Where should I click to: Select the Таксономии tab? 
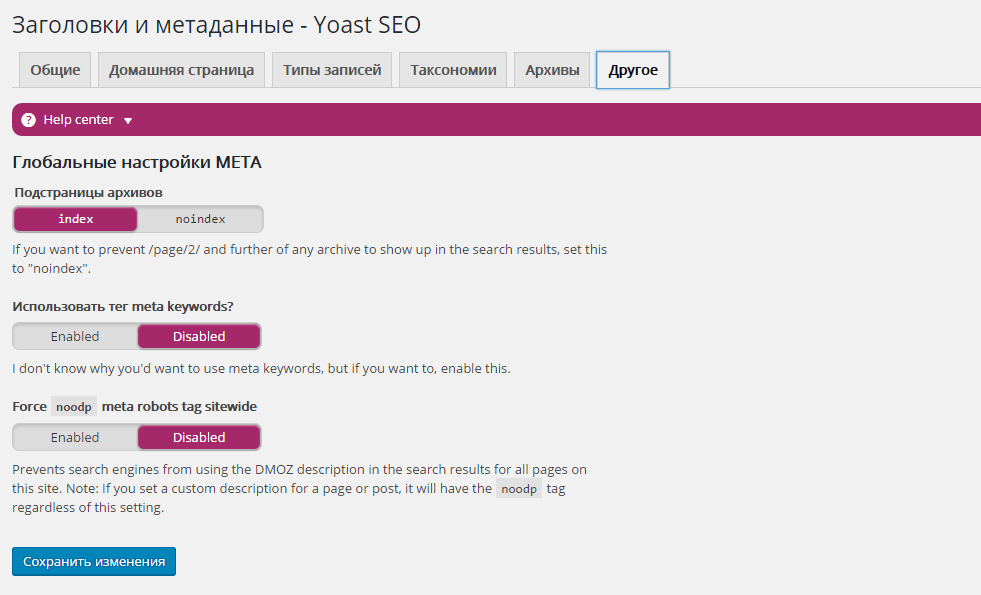click(x=453, y=69)
